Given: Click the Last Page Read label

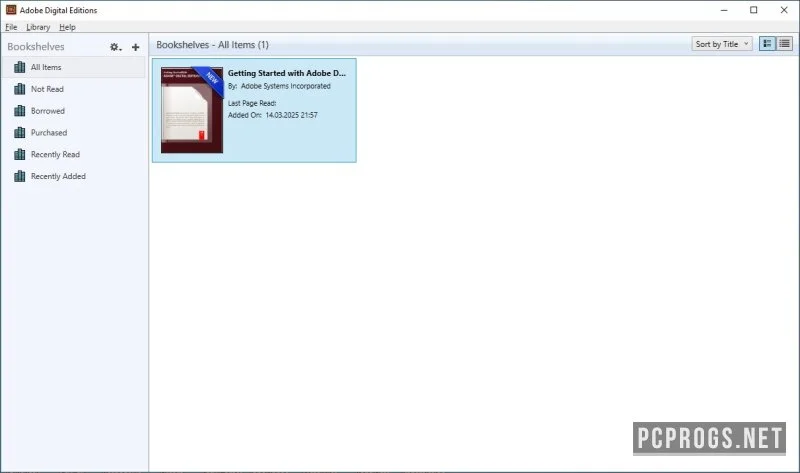Looking at the screenshot, I should [x=252, y=103].
